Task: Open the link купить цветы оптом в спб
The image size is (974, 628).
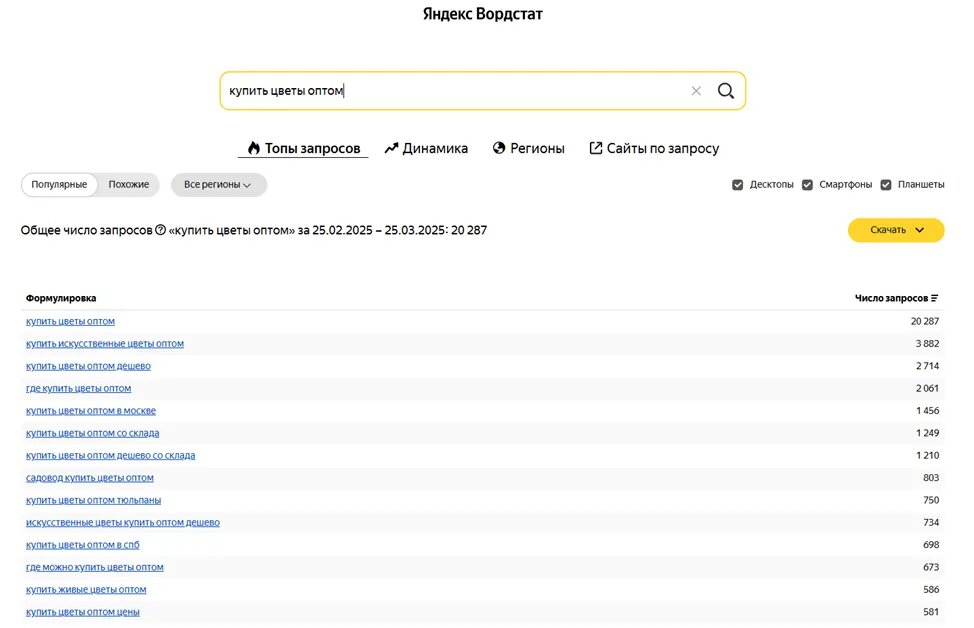Action: click(83, 545)
